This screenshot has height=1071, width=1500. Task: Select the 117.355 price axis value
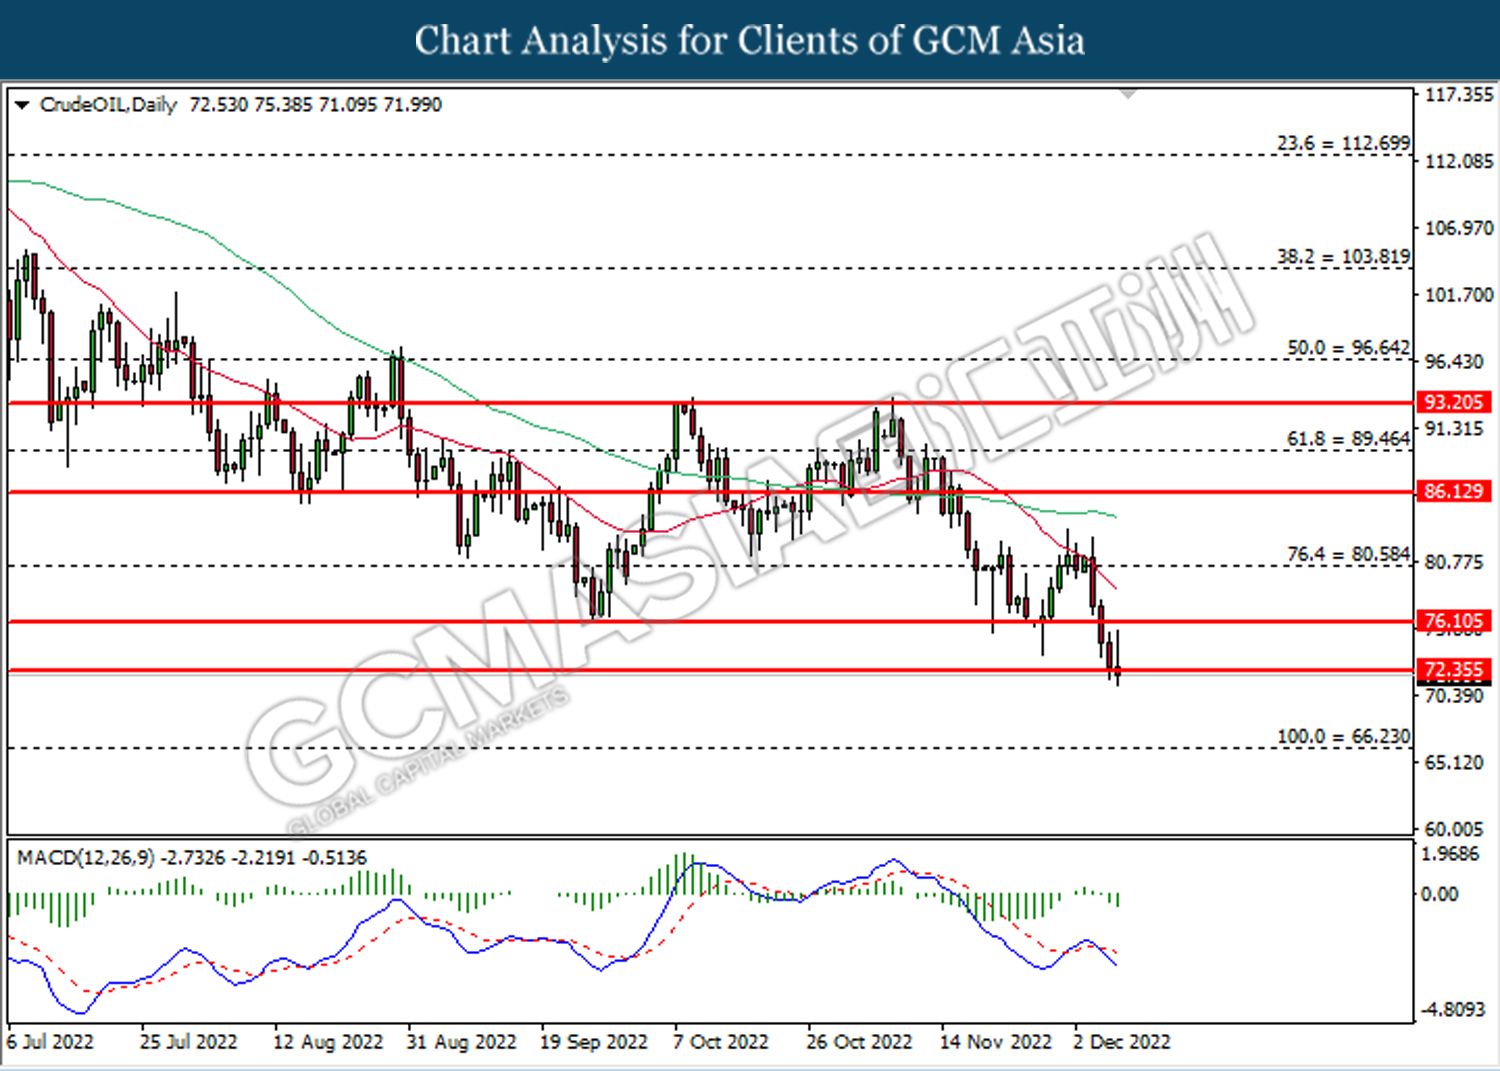tap(1459, 95)
